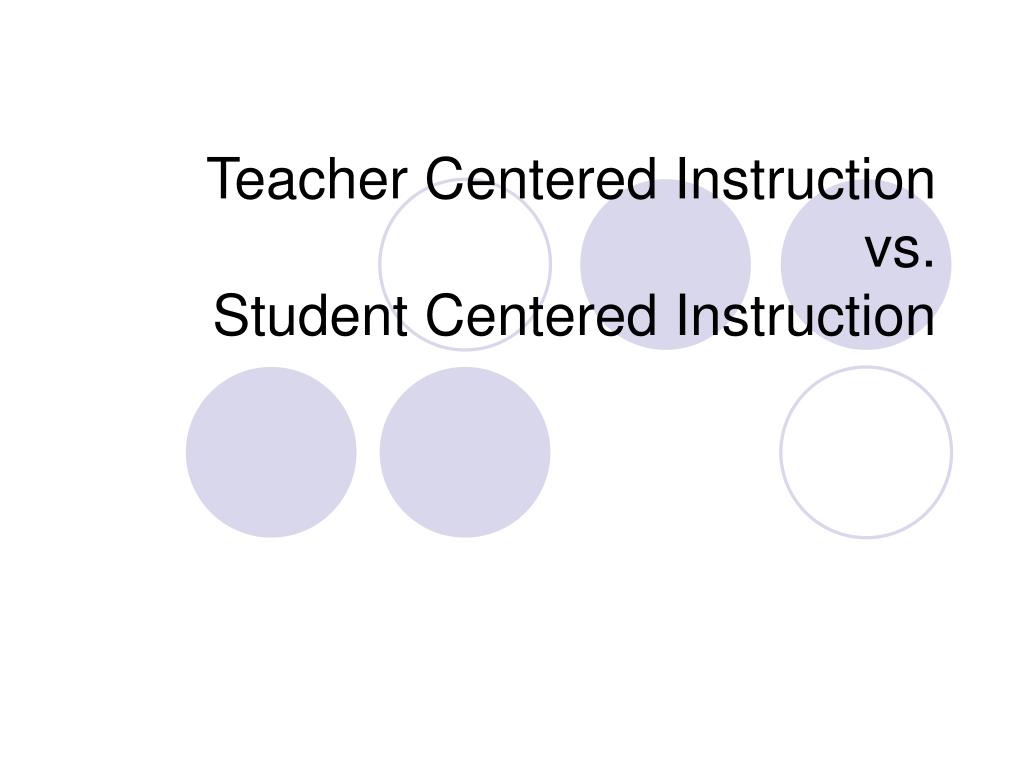The image size is (1024, 768).
Task: Click the leftmost filled circle in bottom row
Action: 271,452
